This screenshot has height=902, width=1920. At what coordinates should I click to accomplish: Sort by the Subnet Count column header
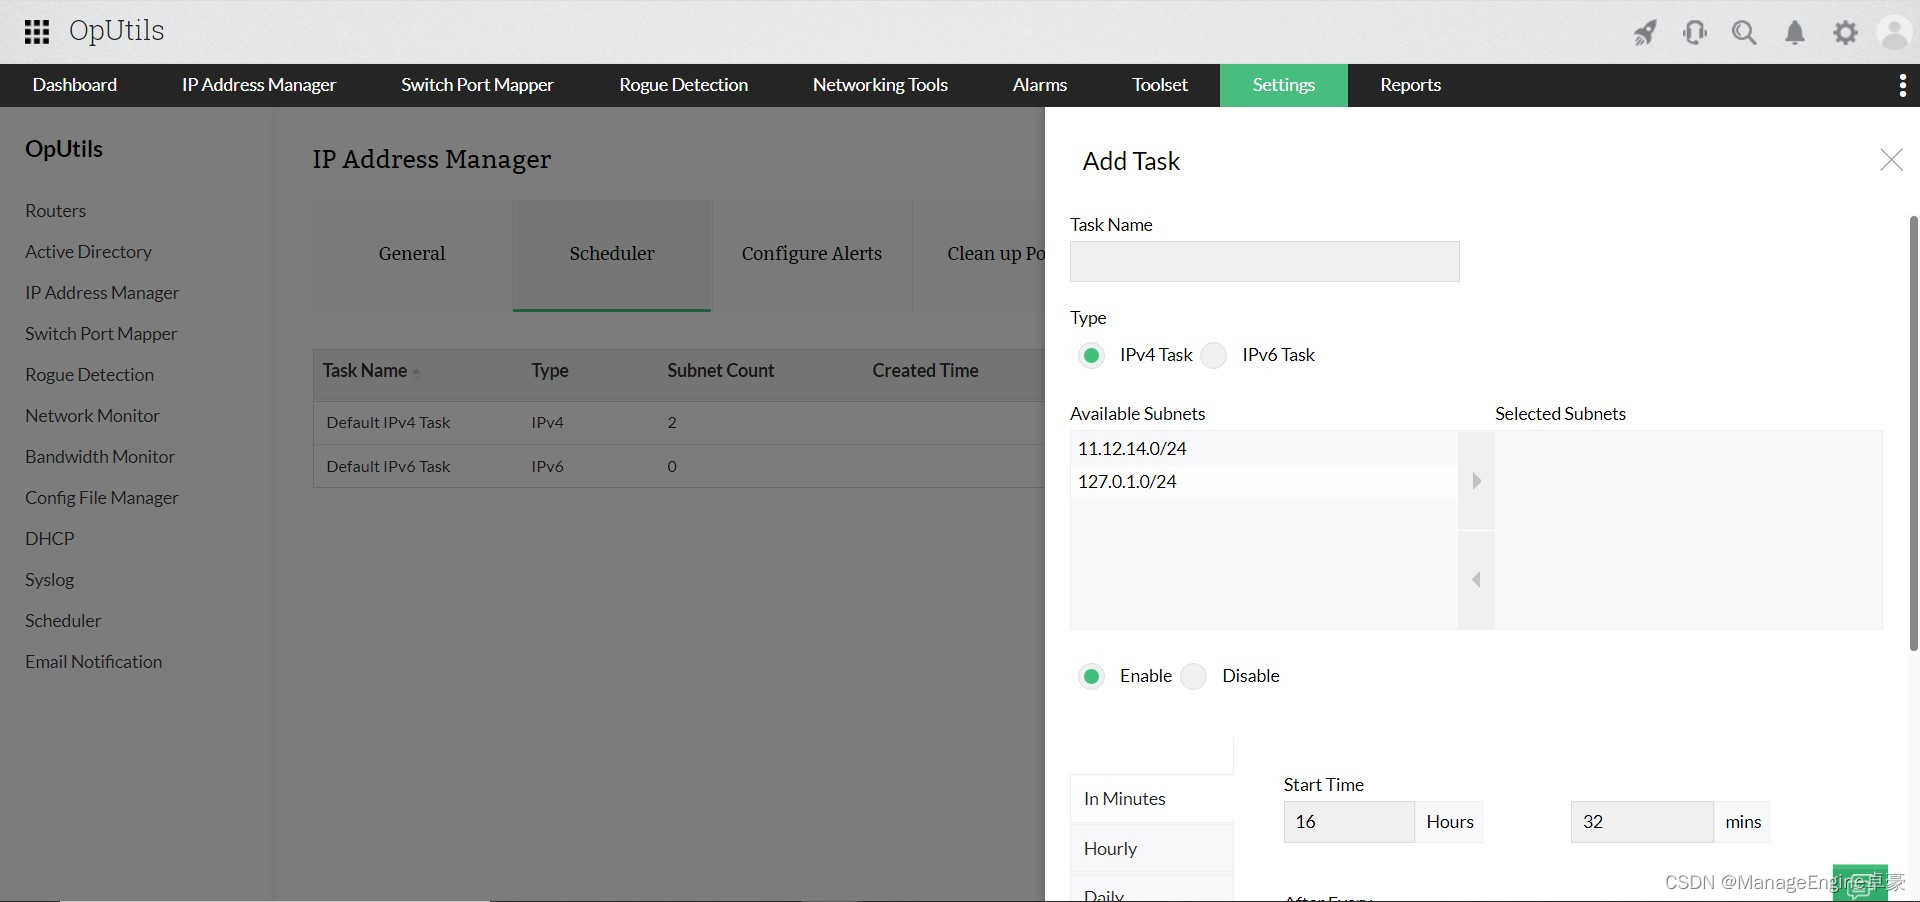click(721, 371)
